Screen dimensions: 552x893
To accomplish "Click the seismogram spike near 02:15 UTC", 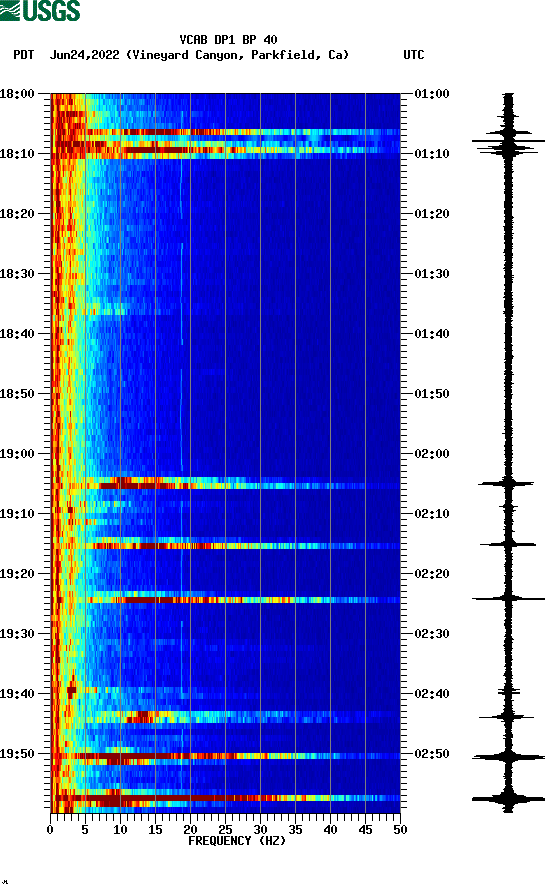I will point(508,544).
